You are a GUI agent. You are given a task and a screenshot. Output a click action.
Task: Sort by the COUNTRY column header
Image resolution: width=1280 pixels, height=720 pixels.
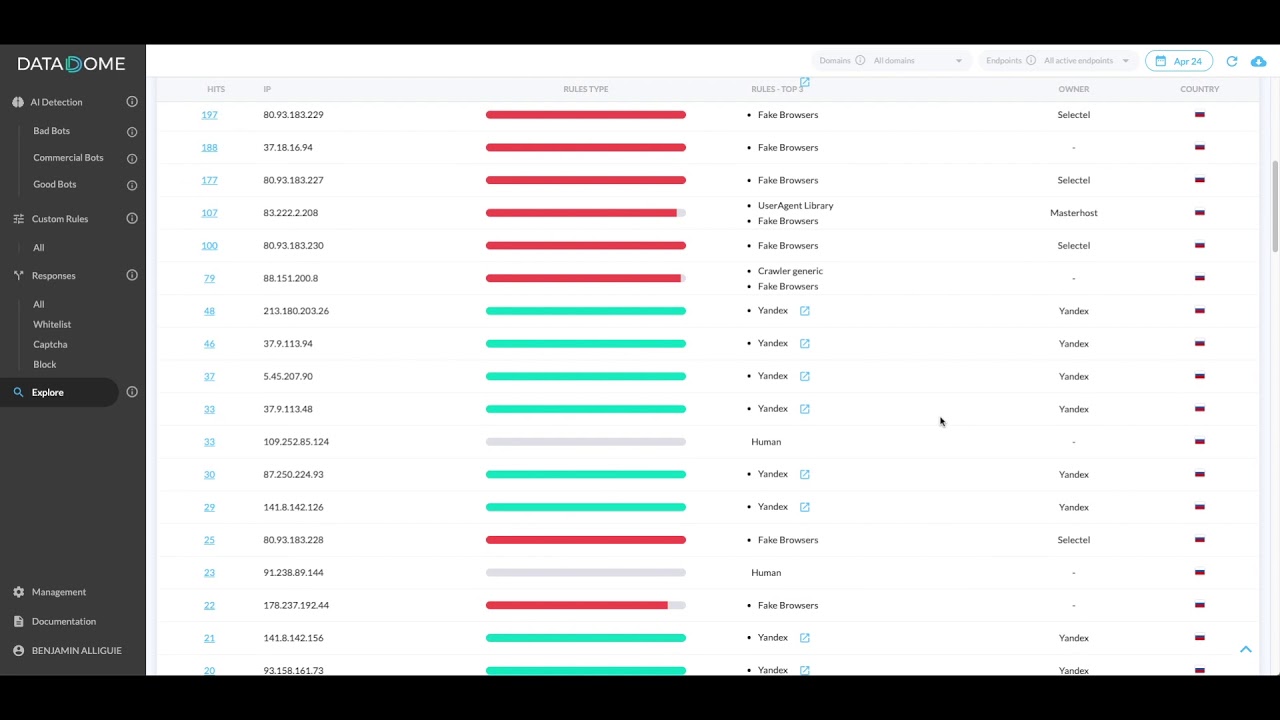[x=1200, y=89]
